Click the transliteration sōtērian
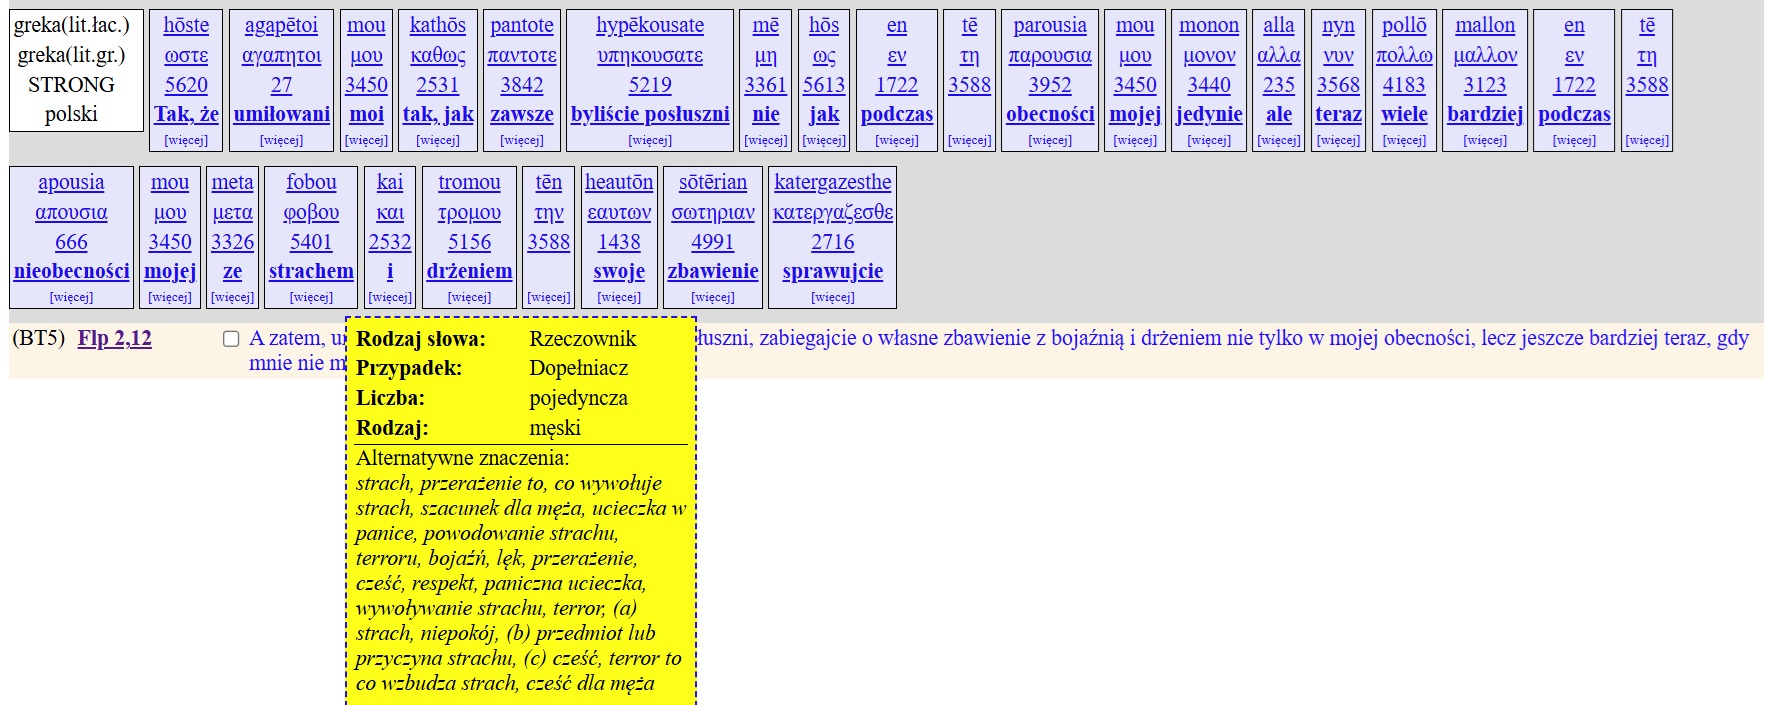 pyautogui.click(x=713, y=182)
